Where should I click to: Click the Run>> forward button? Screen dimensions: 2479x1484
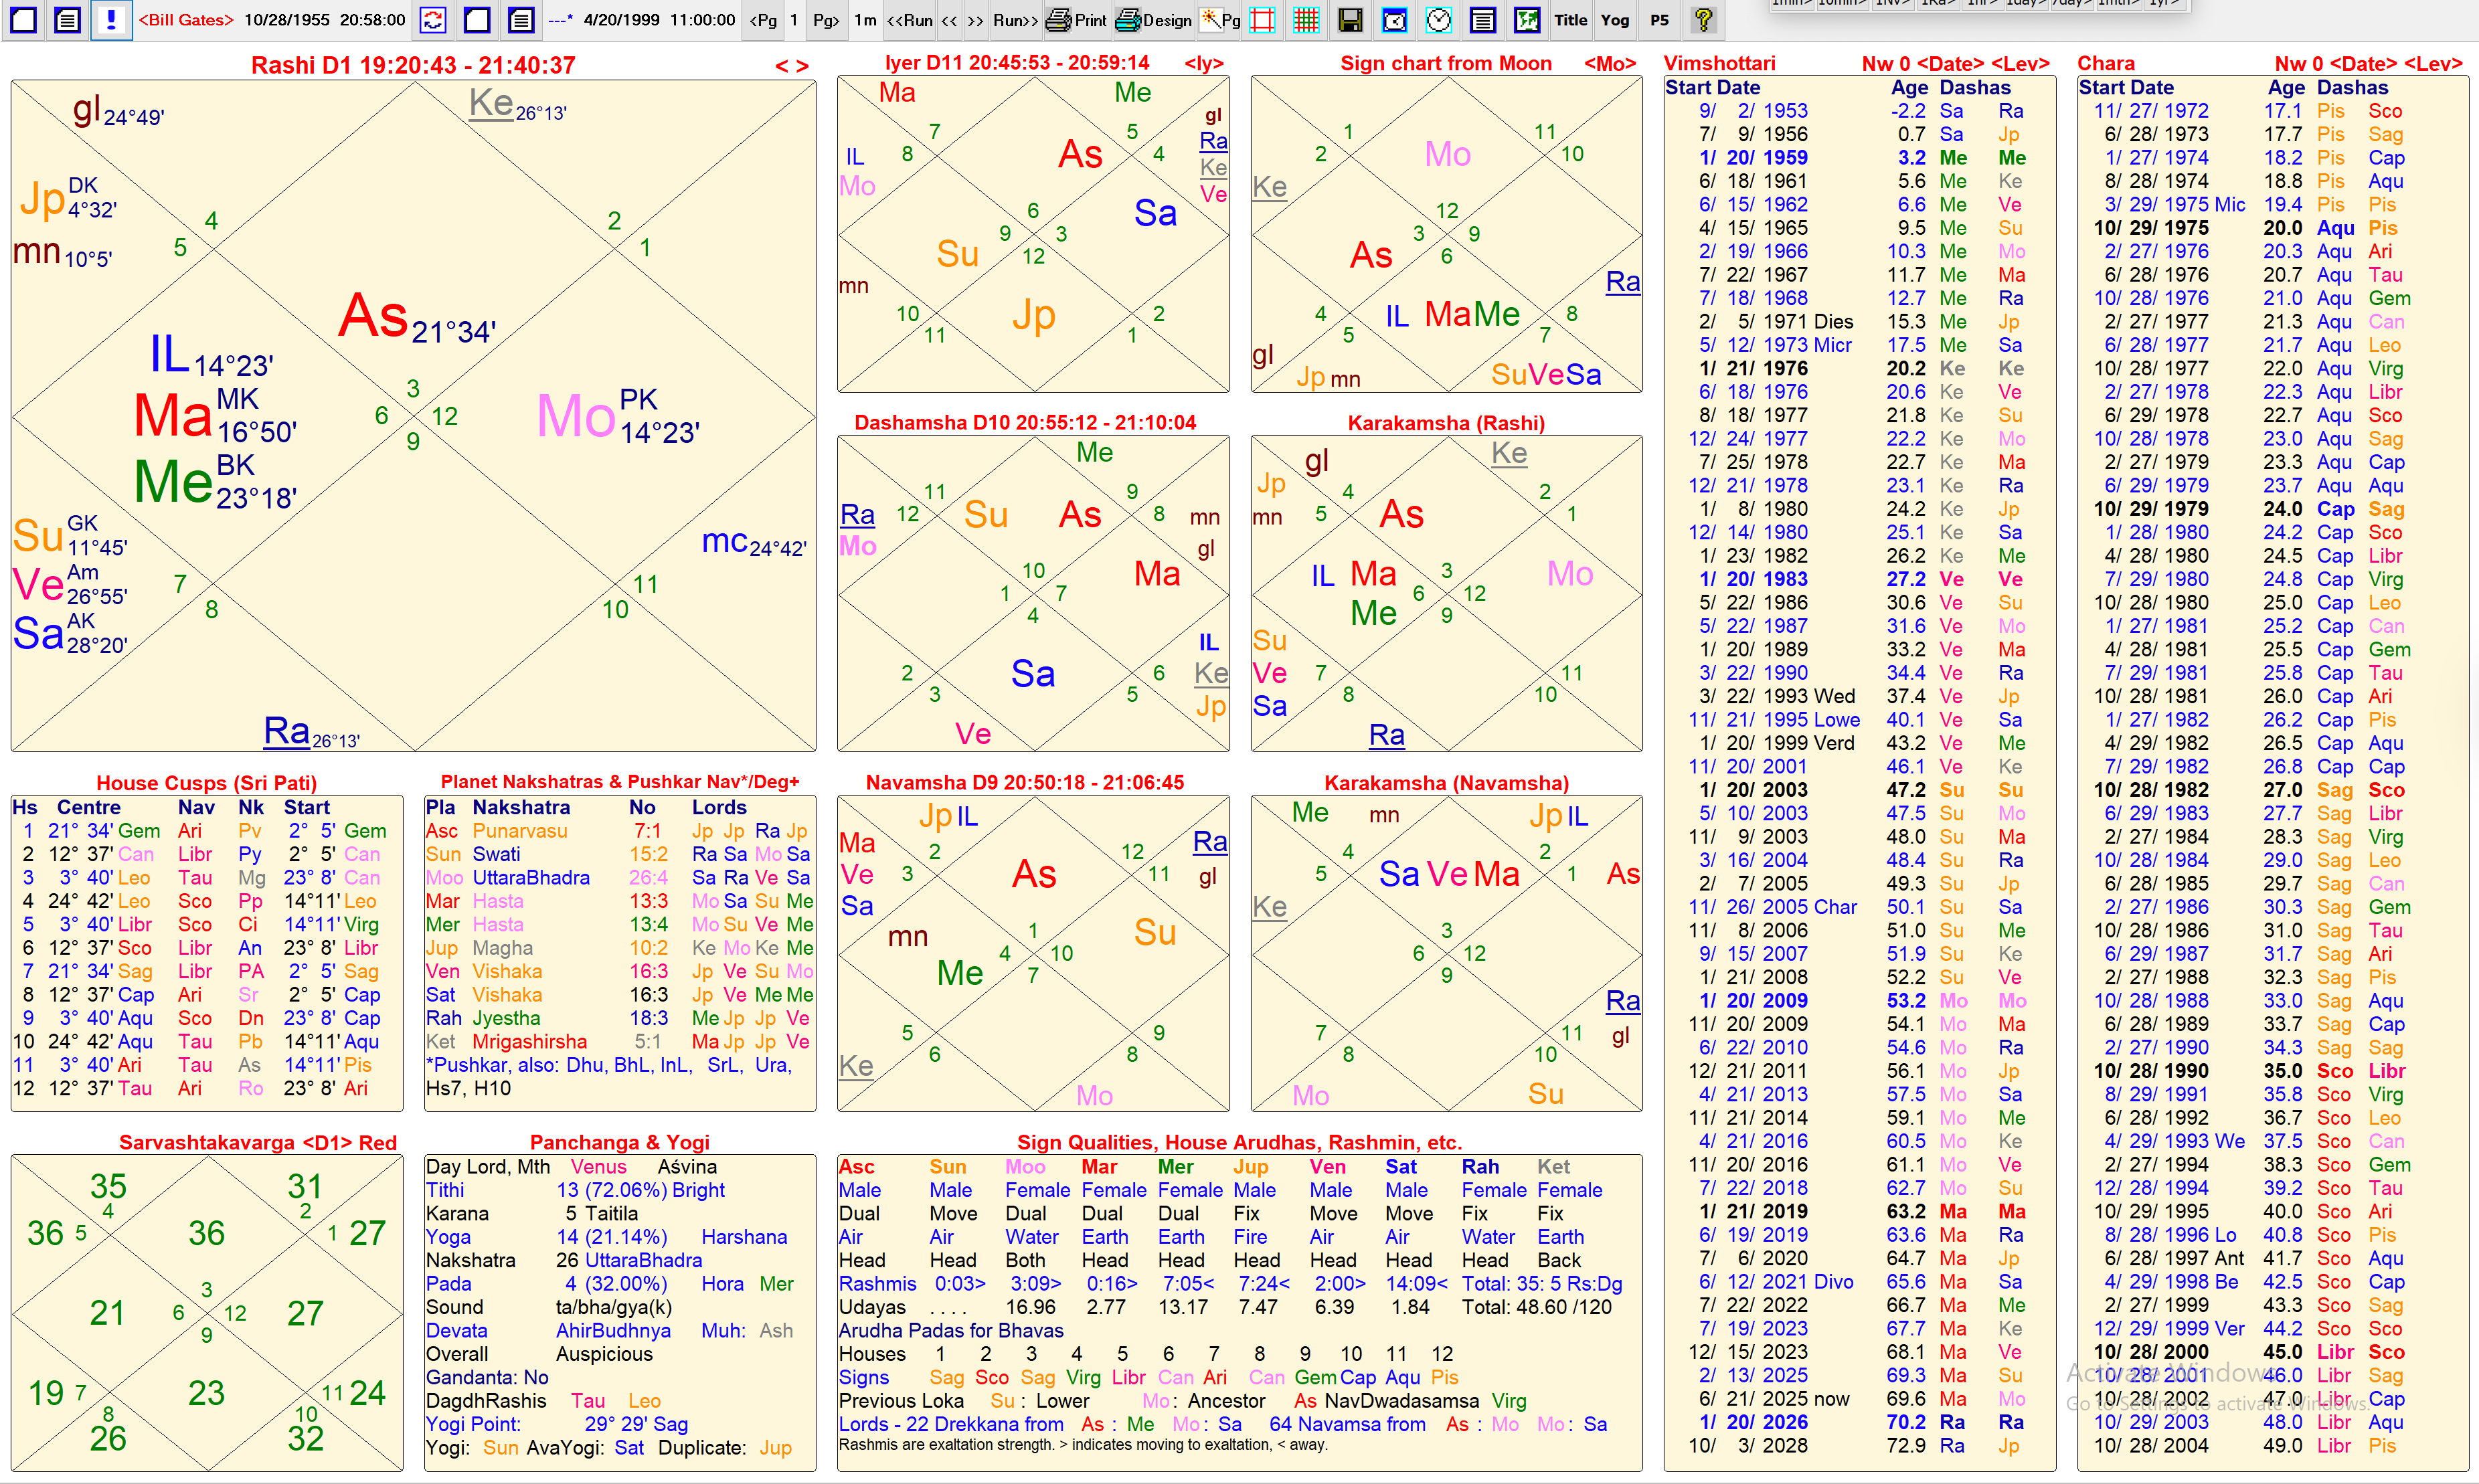tap(1015, 20)
